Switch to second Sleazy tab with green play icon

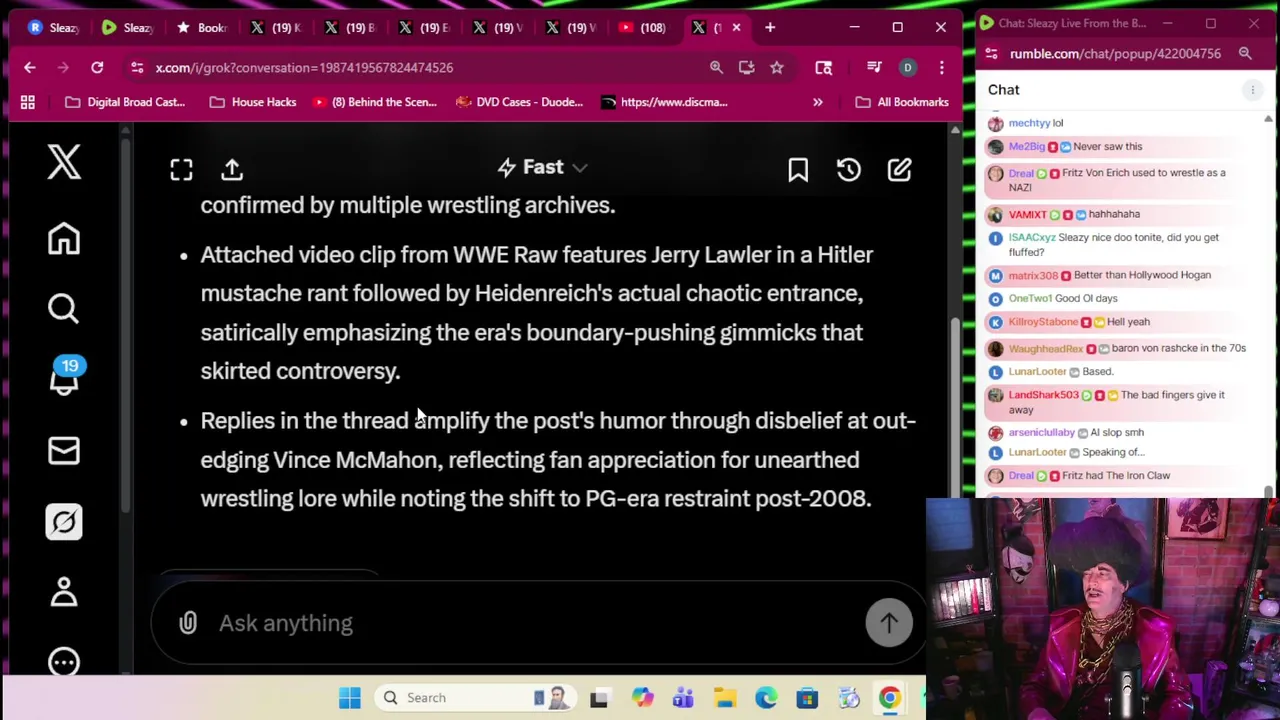coord(126,28)
